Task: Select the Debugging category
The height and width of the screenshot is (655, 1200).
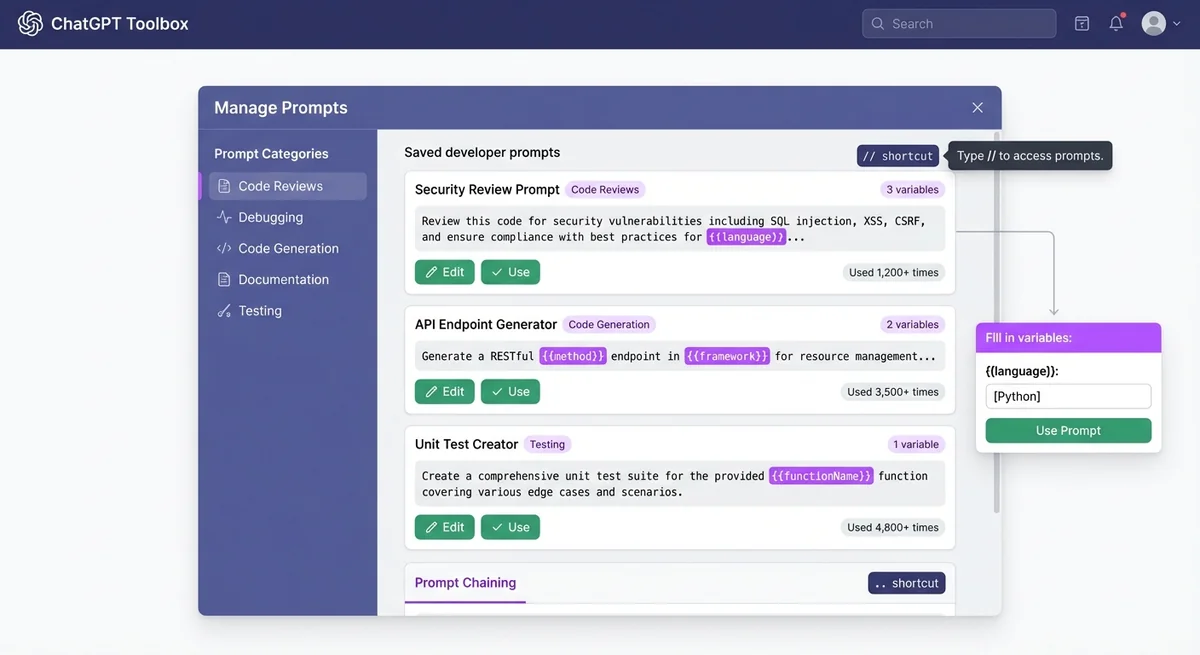Action: [270, 217]
